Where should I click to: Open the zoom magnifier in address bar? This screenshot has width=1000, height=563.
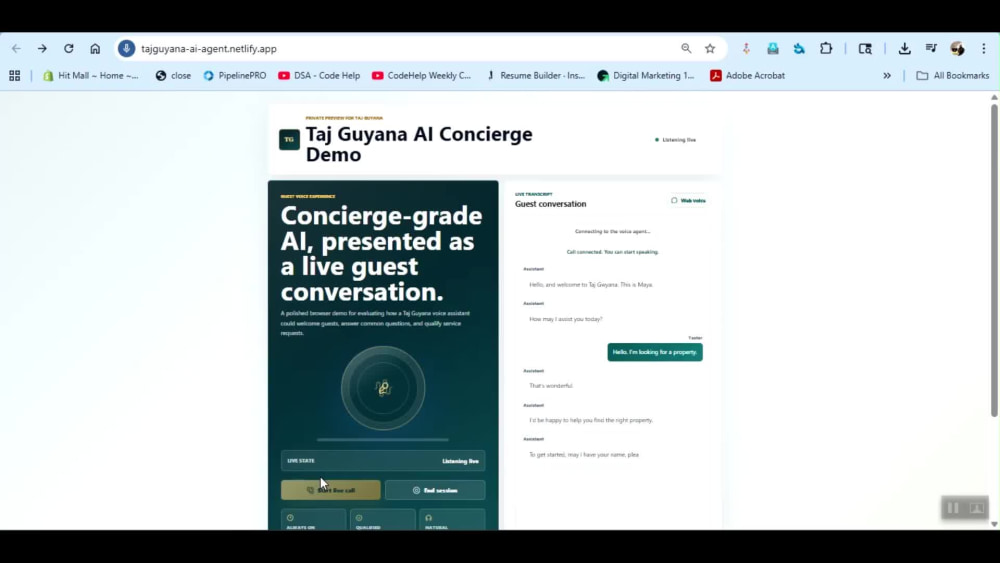(x=686, y=48)
